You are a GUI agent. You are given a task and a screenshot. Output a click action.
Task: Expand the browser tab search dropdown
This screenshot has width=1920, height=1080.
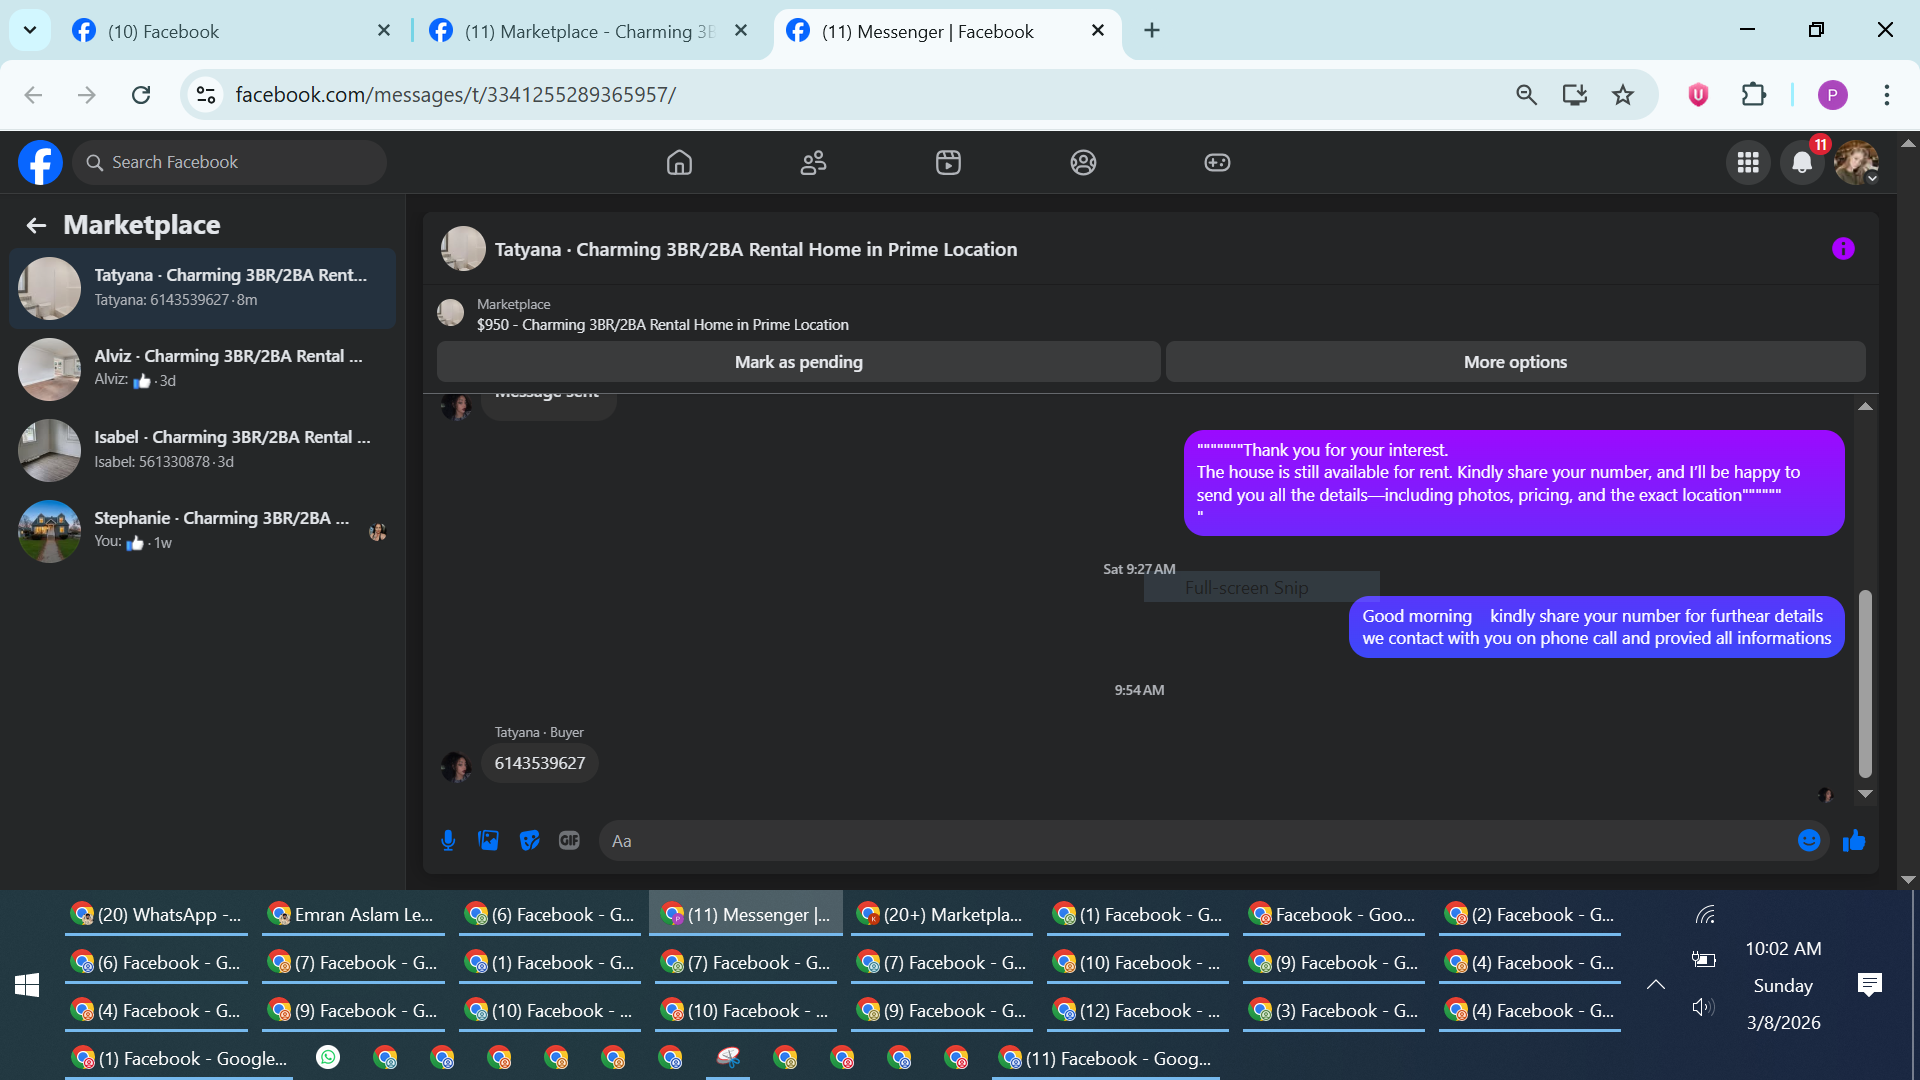click(x=30, y=30)
